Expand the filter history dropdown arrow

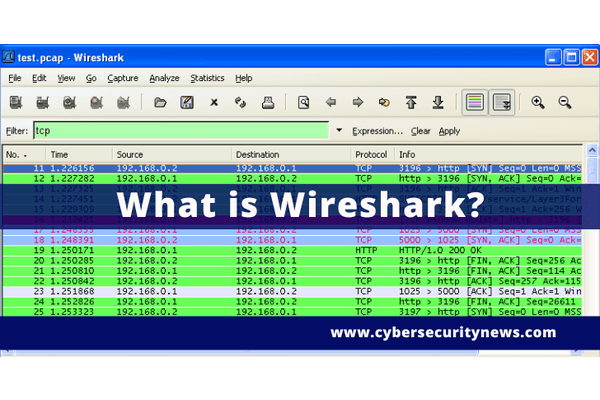coord(339,131)
